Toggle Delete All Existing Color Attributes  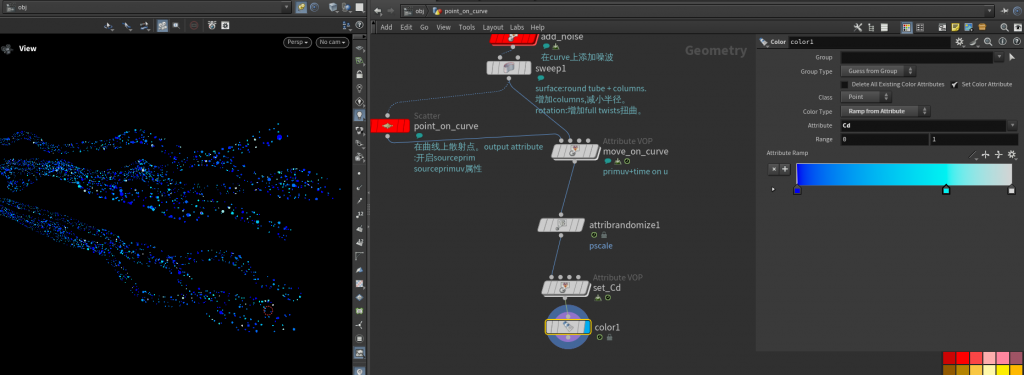844,84
